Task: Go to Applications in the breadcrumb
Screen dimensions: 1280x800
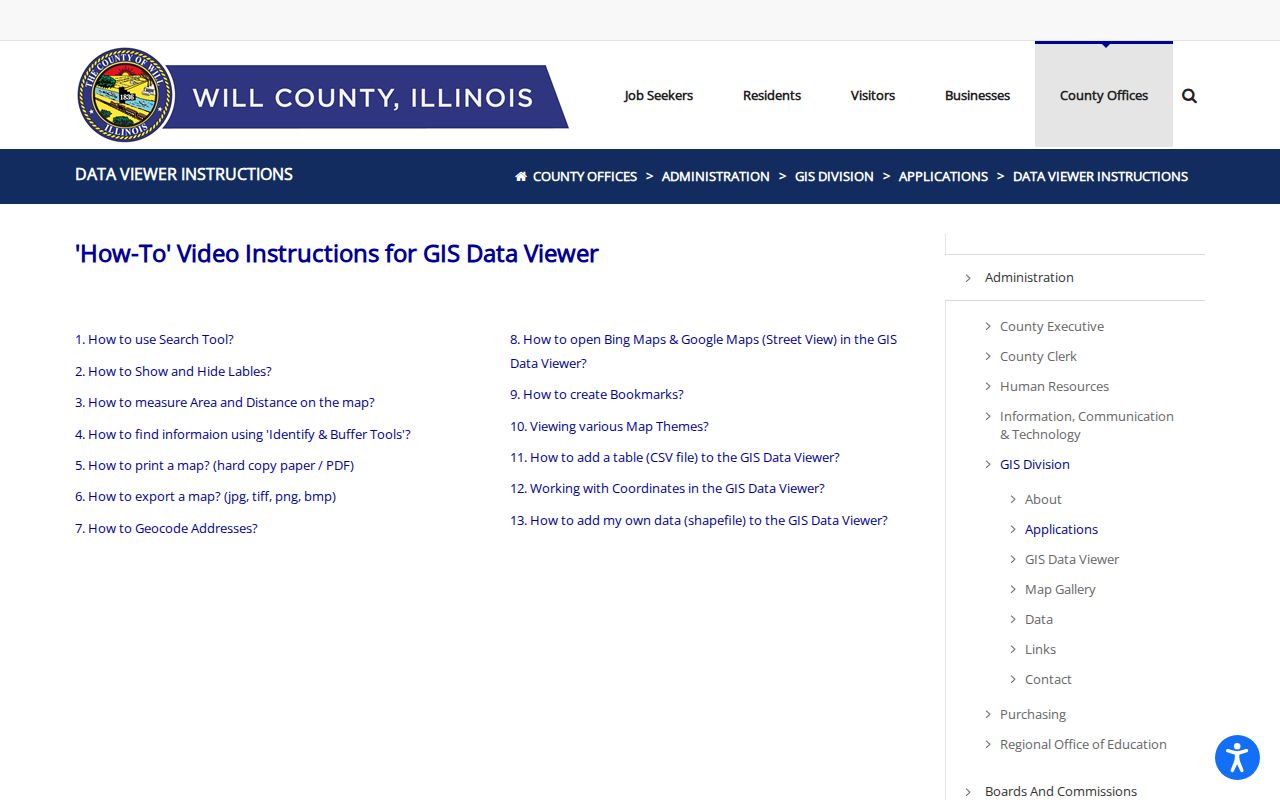Action: 943,176
